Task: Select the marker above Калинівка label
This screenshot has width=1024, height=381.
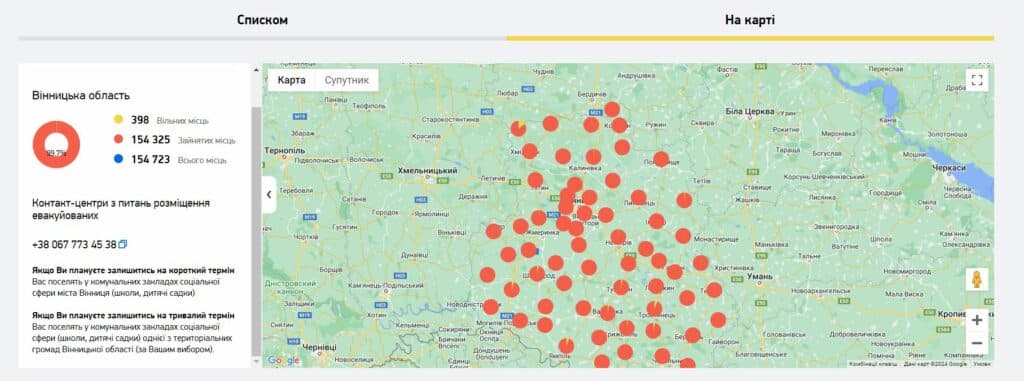Action: [x=593, y=157]
